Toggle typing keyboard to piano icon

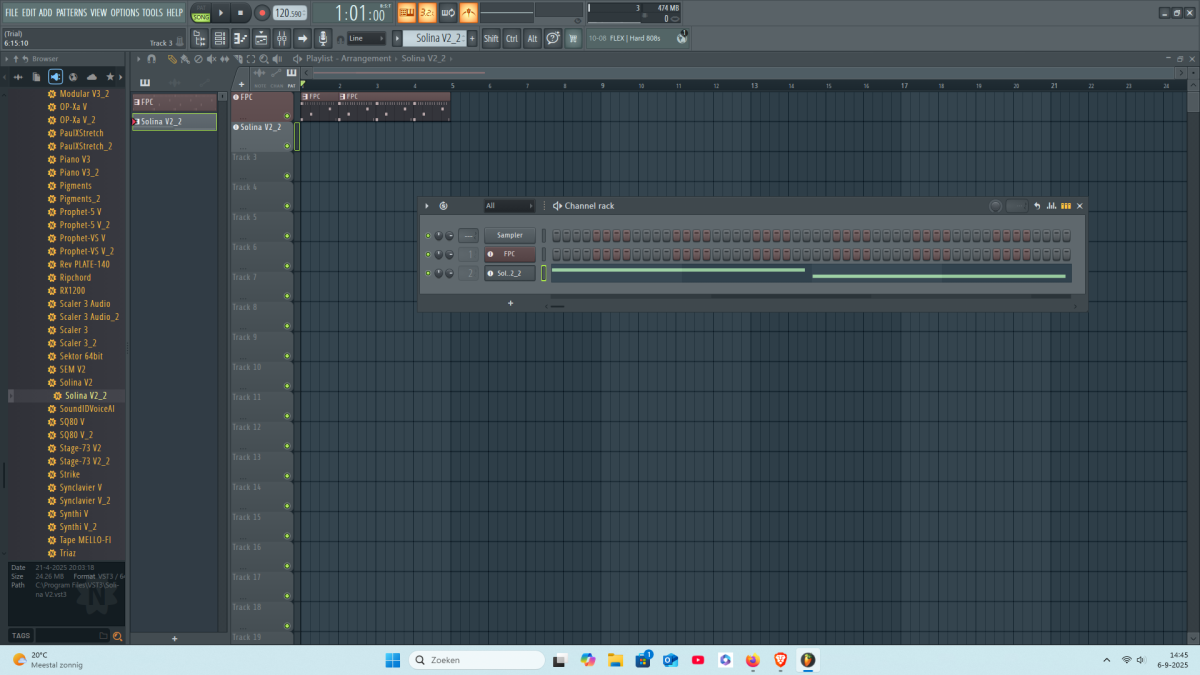(407, 13)
